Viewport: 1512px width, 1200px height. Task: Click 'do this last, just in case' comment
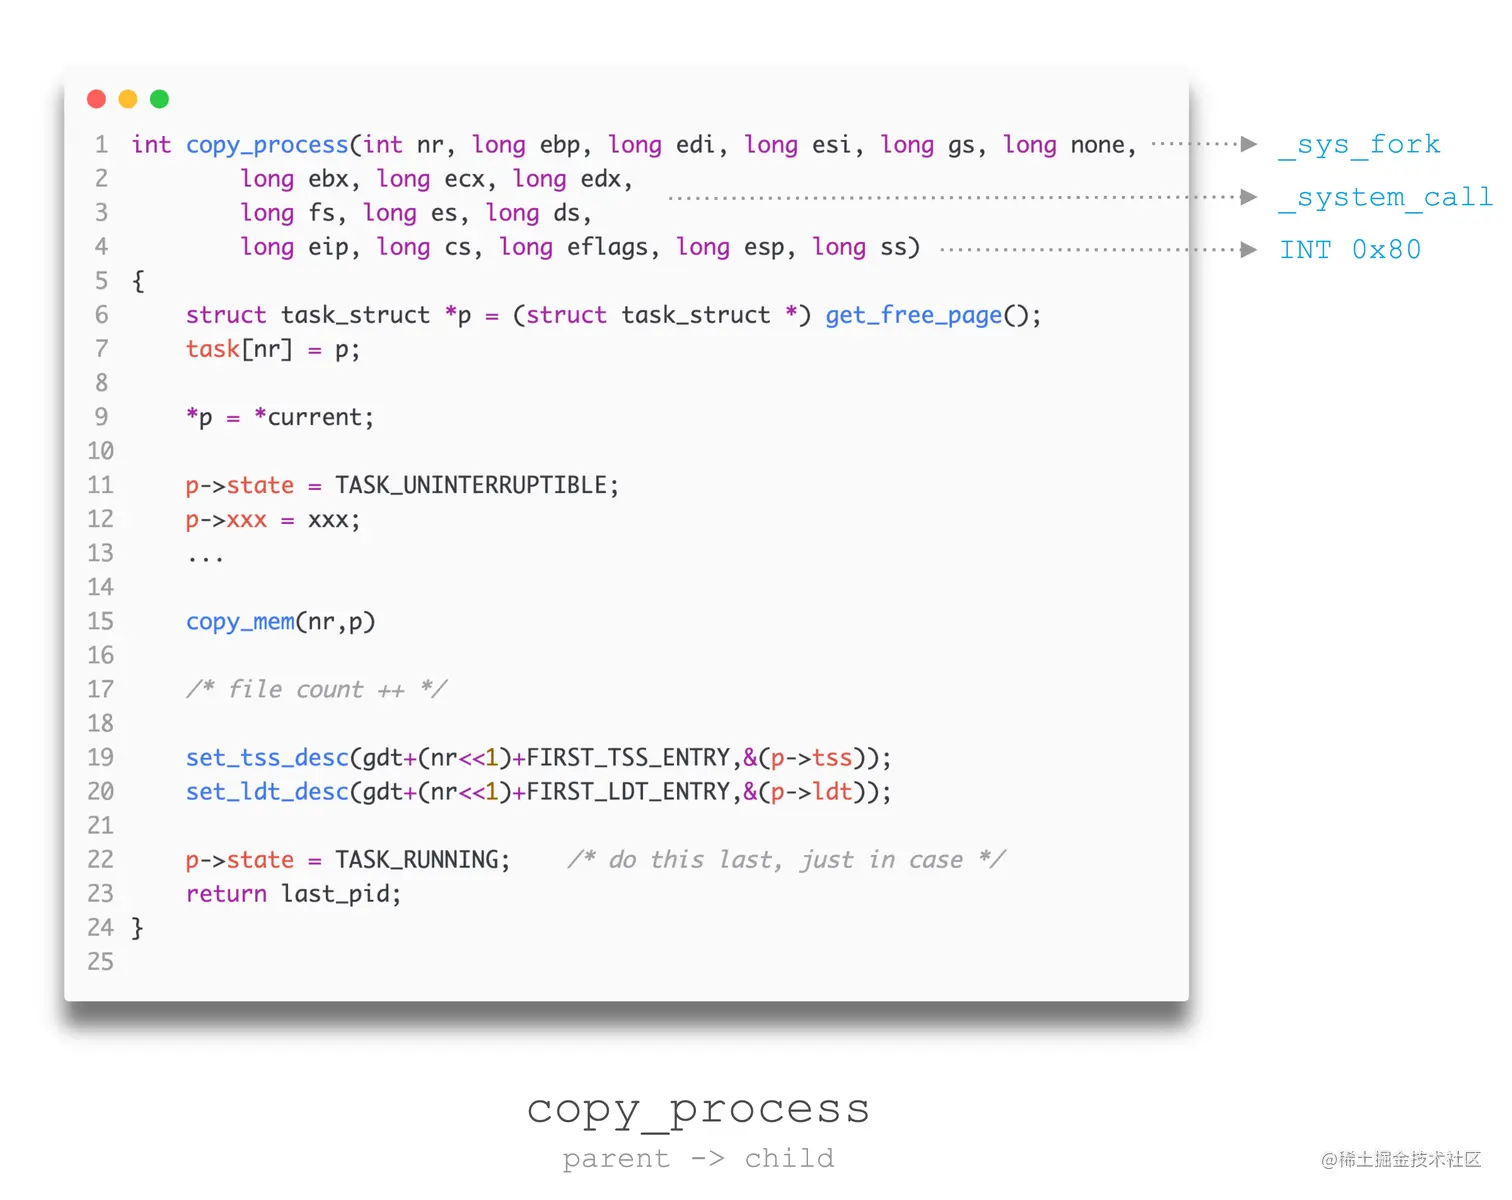[x=786, y=860]
